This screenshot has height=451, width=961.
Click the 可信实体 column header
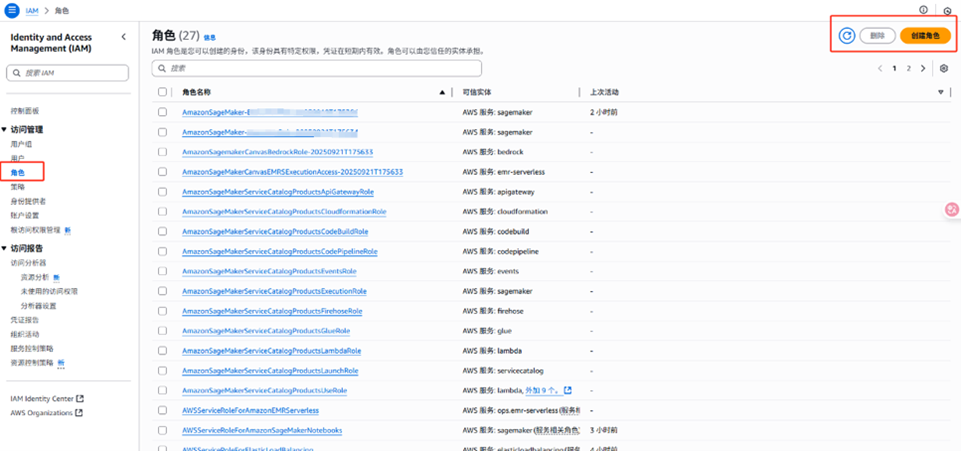coord(477,93)
